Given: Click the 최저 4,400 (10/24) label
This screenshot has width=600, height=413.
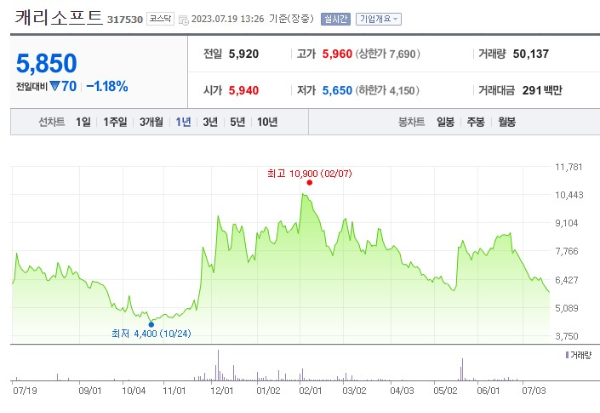Looking at the screenshot, I should click(x=151, y=333).
